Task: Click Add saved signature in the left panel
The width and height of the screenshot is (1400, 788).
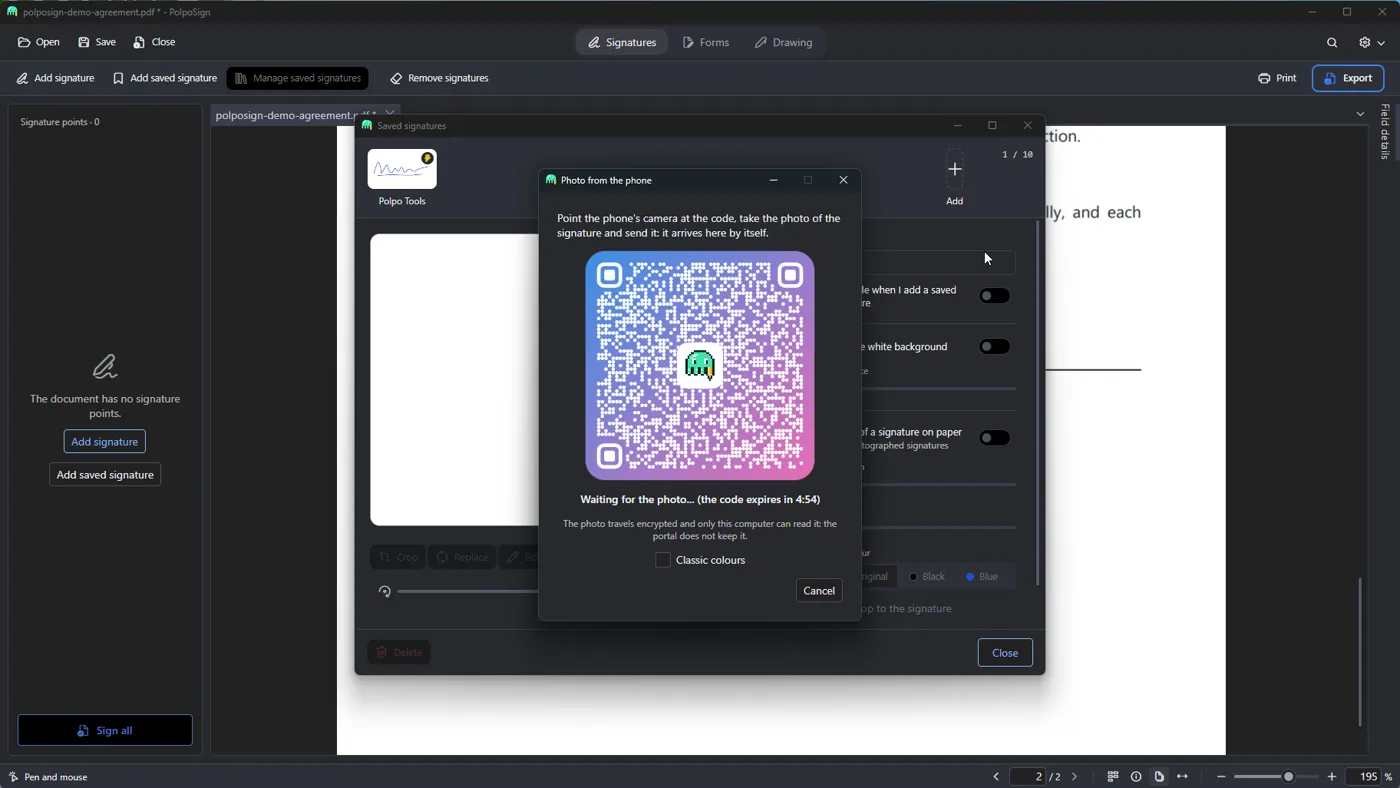Action: click(105, 475)
